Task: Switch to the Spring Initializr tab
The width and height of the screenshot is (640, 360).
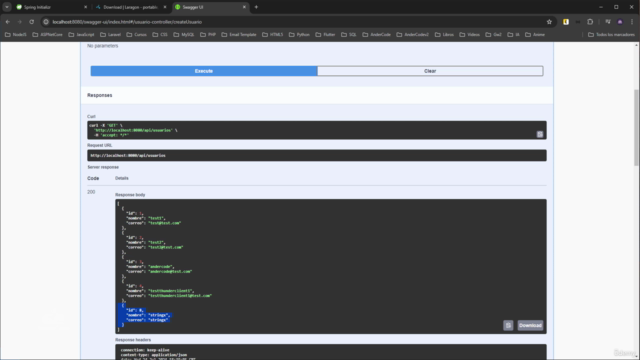Action: click(x=51, y=7)
